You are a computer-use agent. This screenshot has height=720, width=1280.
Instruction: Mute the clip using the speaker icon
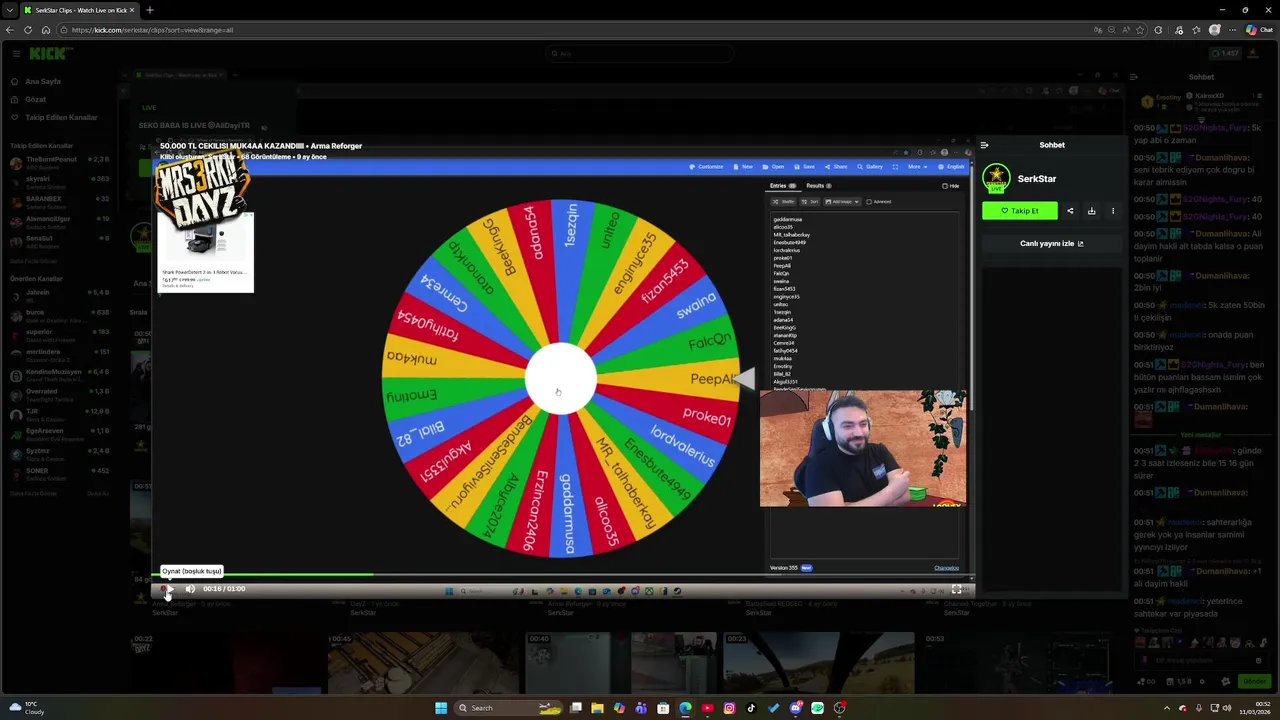click(x=190, y=589)
